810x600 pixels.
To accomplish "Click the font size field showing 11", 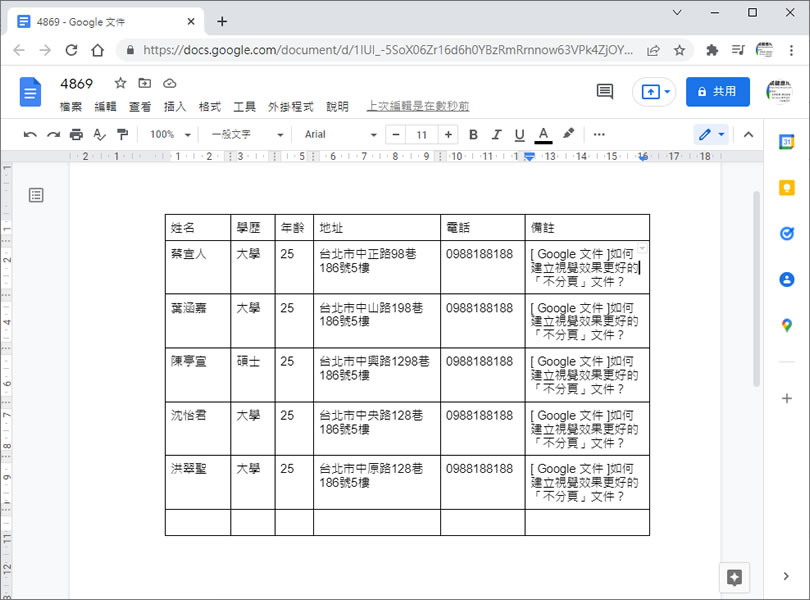I will (422, 135).
